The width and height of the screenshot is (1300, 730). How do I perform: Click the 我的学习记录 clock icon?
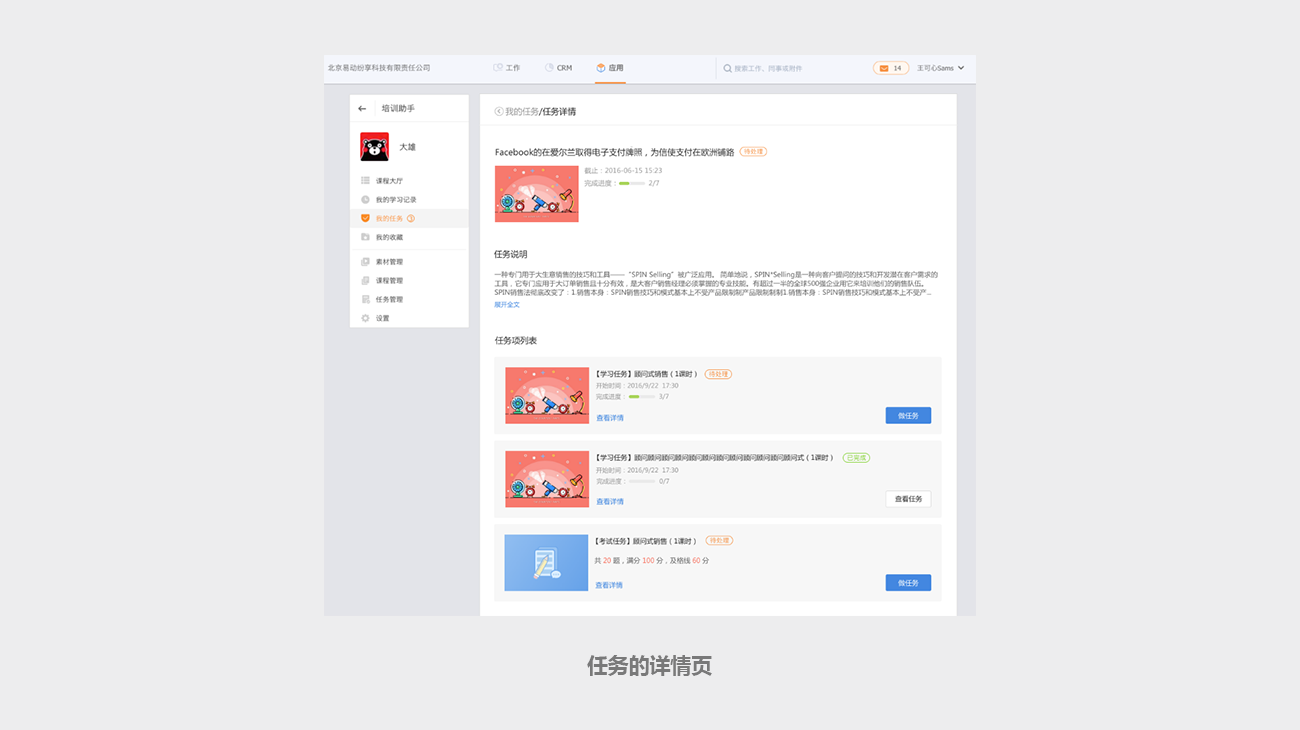[x=365, y=199]
